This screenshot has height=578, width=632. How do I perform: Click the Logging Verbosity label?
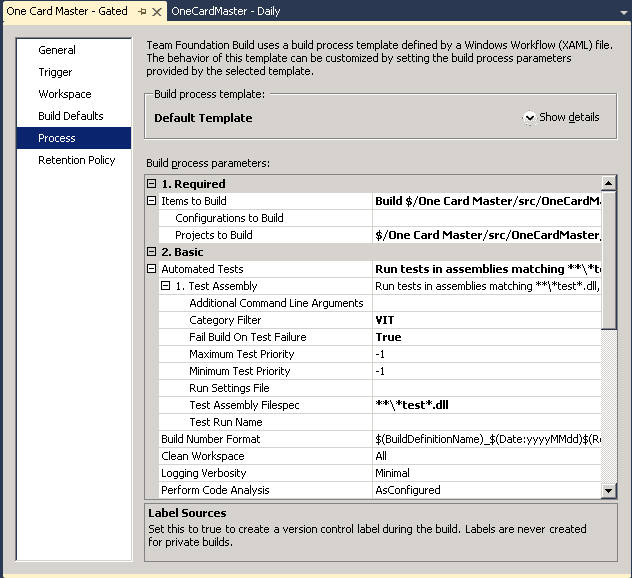tap(204, 473)
